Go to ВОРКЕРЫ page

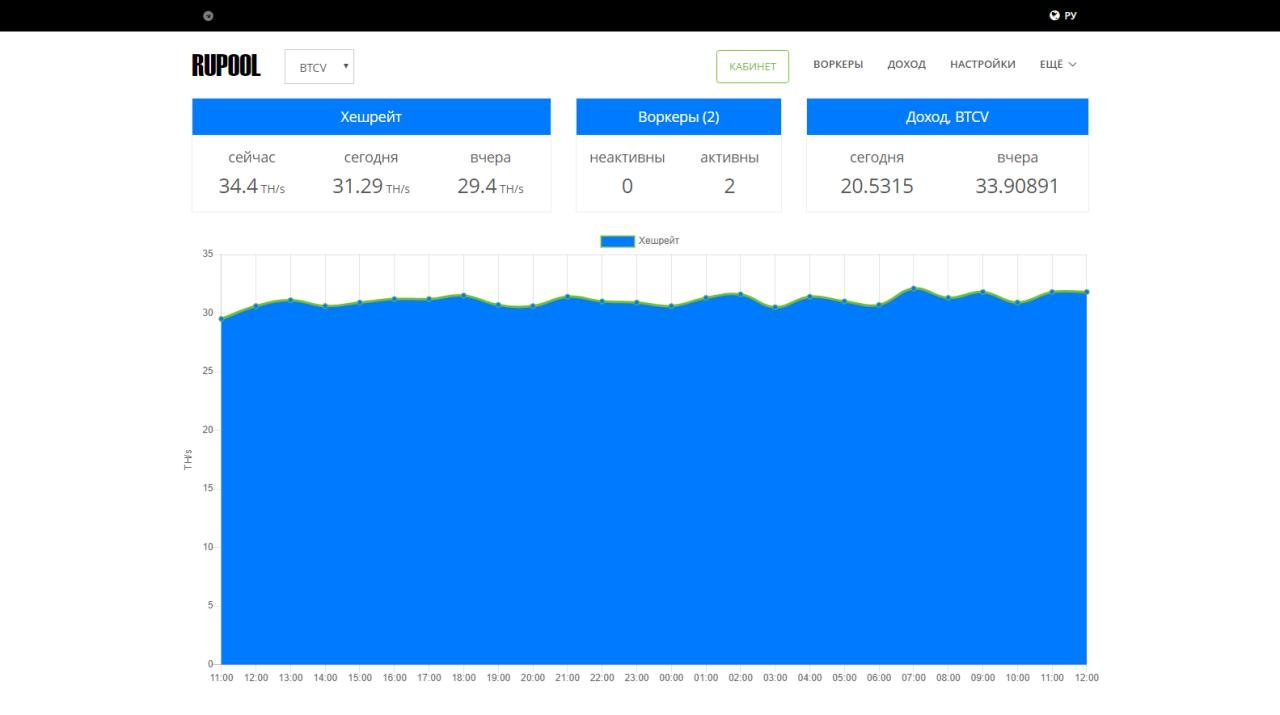[838, 64]
